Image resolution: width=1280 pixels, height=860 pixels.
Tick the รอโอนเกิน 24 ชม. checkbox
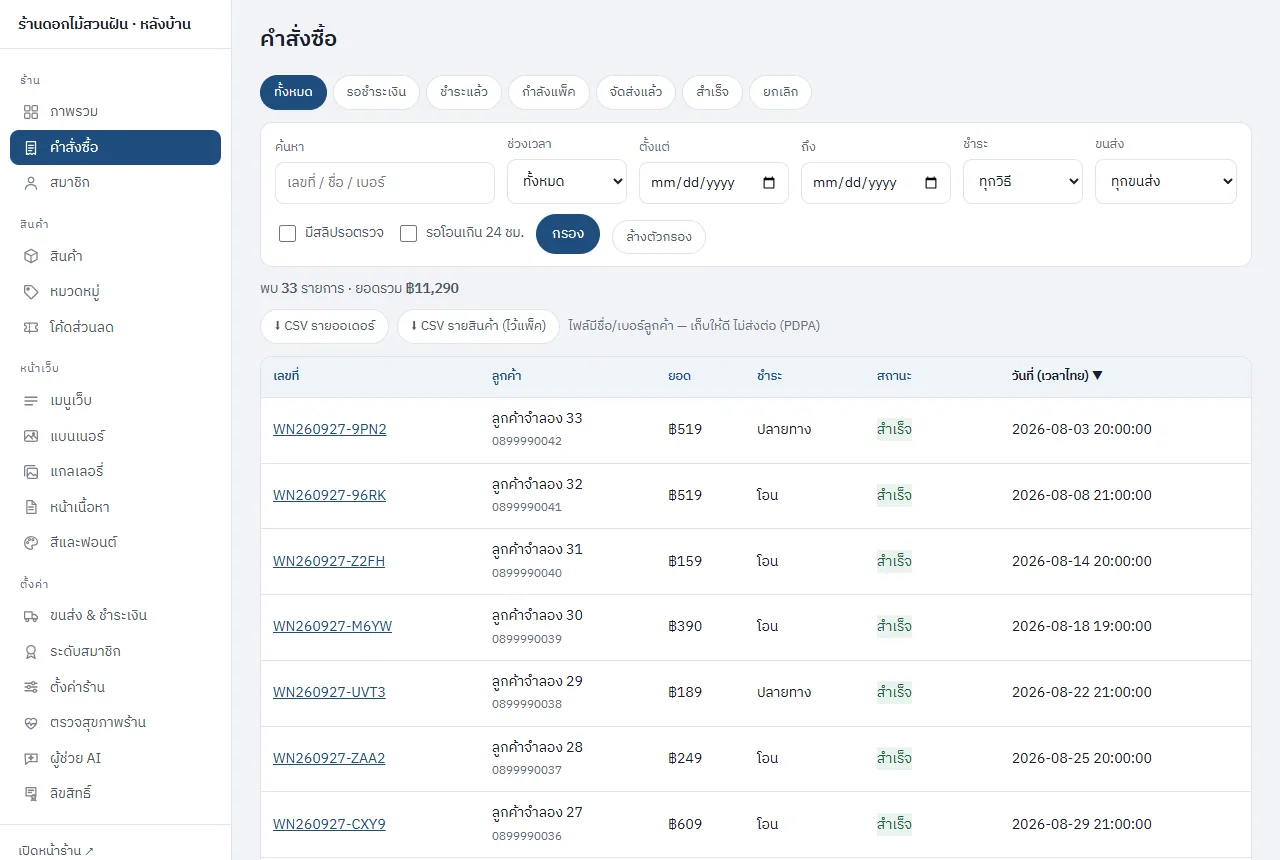[408, 234]
